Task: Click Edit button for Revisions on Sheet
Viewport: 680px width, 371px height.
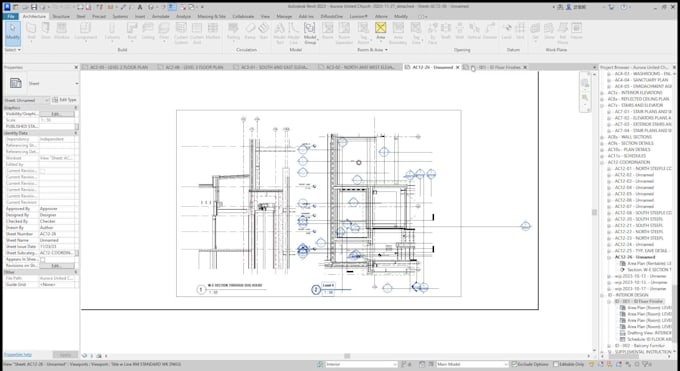Action: pyautogui.click(x=57, y=266)
